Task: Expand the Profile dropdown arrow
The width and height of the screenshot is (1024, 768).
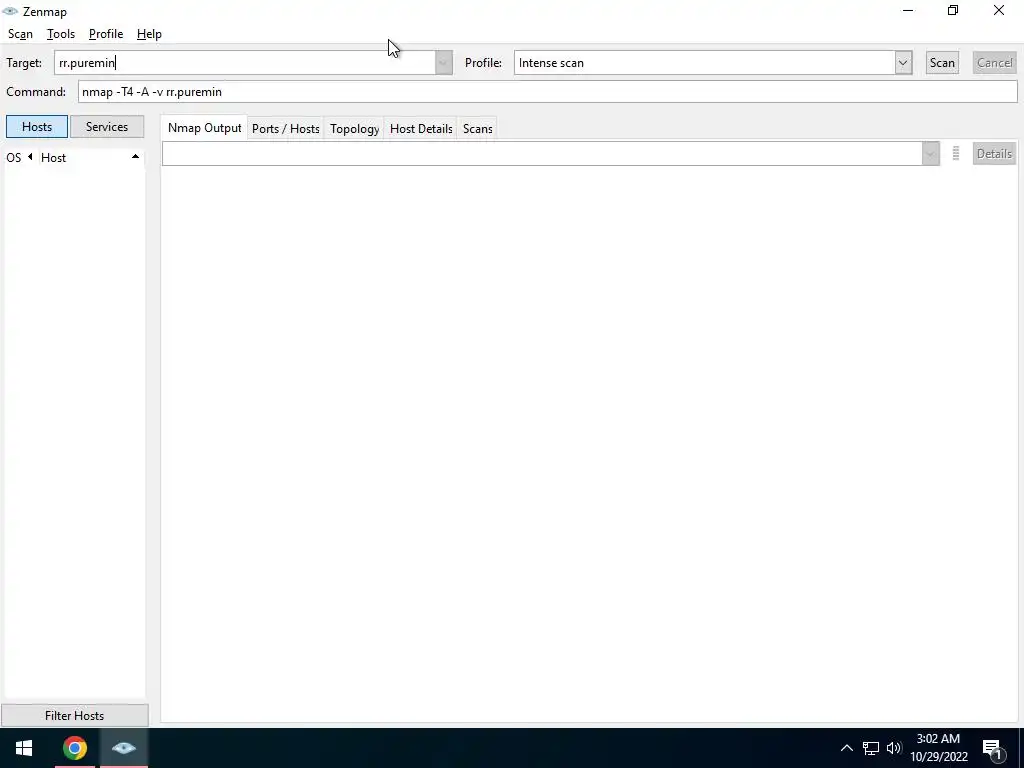Action: click(x=903, y=63)
